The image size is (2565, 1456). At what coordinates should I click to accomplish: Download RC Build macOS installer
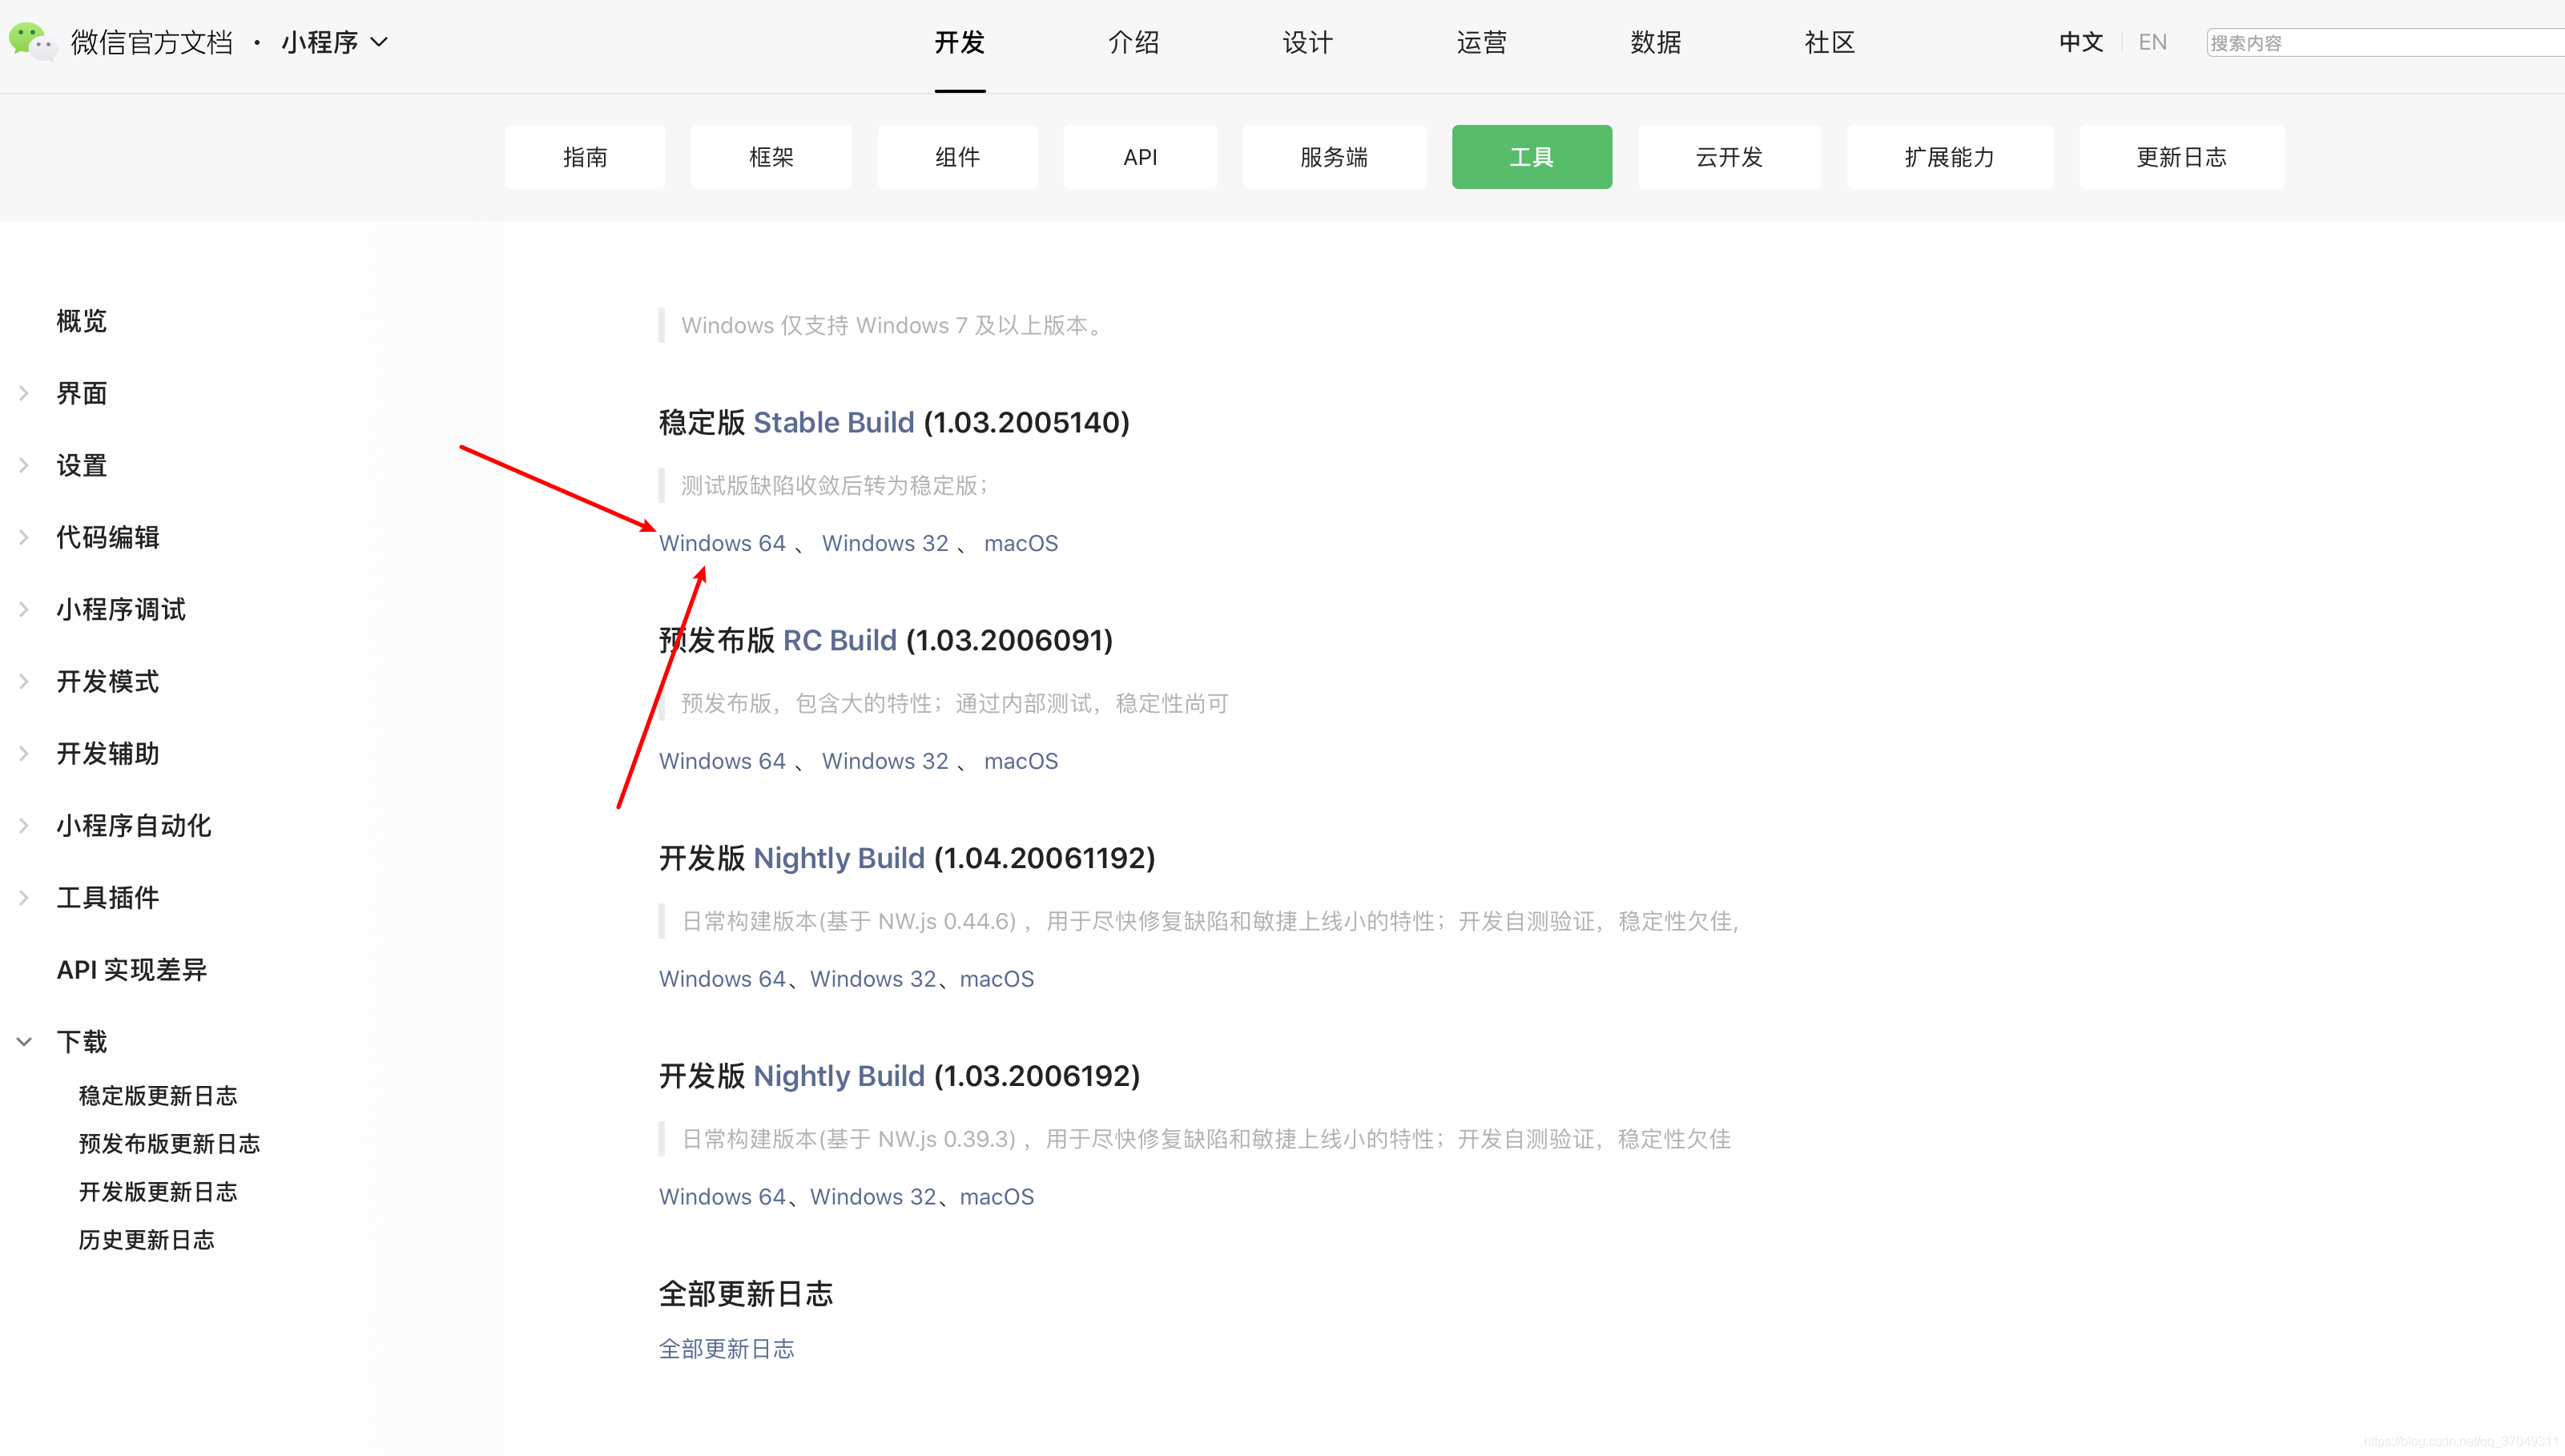pyautogui.click(x=1020, y=761)
